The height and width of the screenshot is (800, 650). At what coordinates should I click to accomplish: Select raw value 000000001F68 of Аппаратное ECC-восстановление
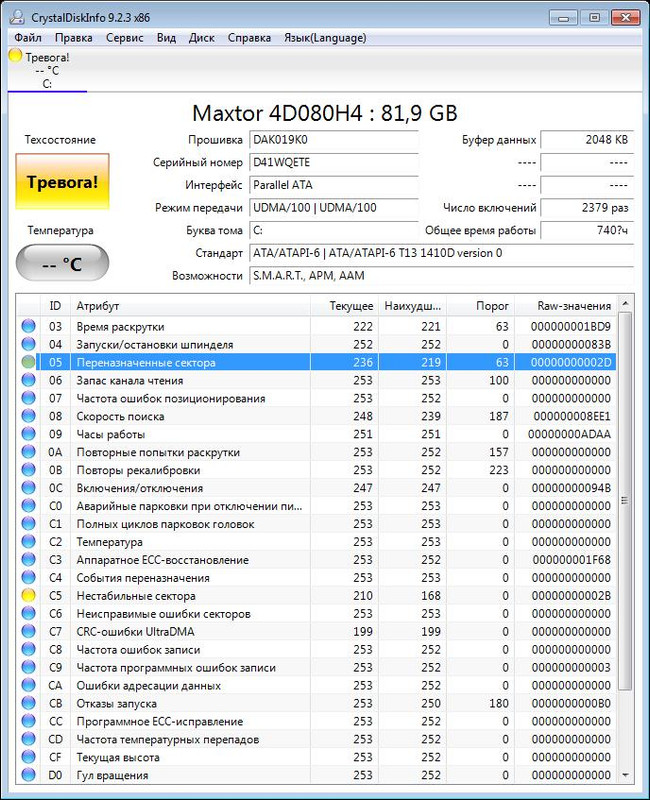[x=571, y=560]
